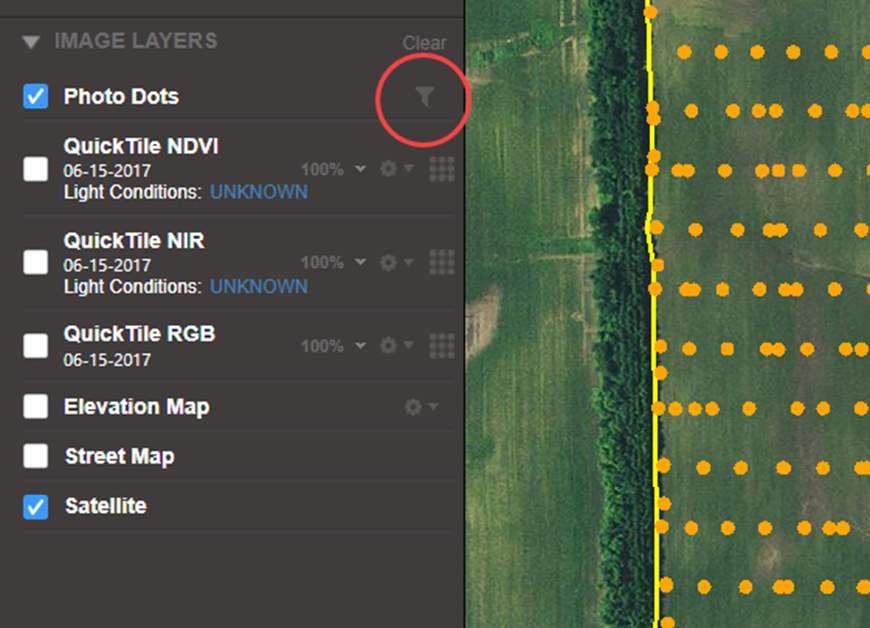Image resolution: width=870 pixels, height=628 pixels.
Task: Click the Clear button
Action: click(x=424, y=43)
